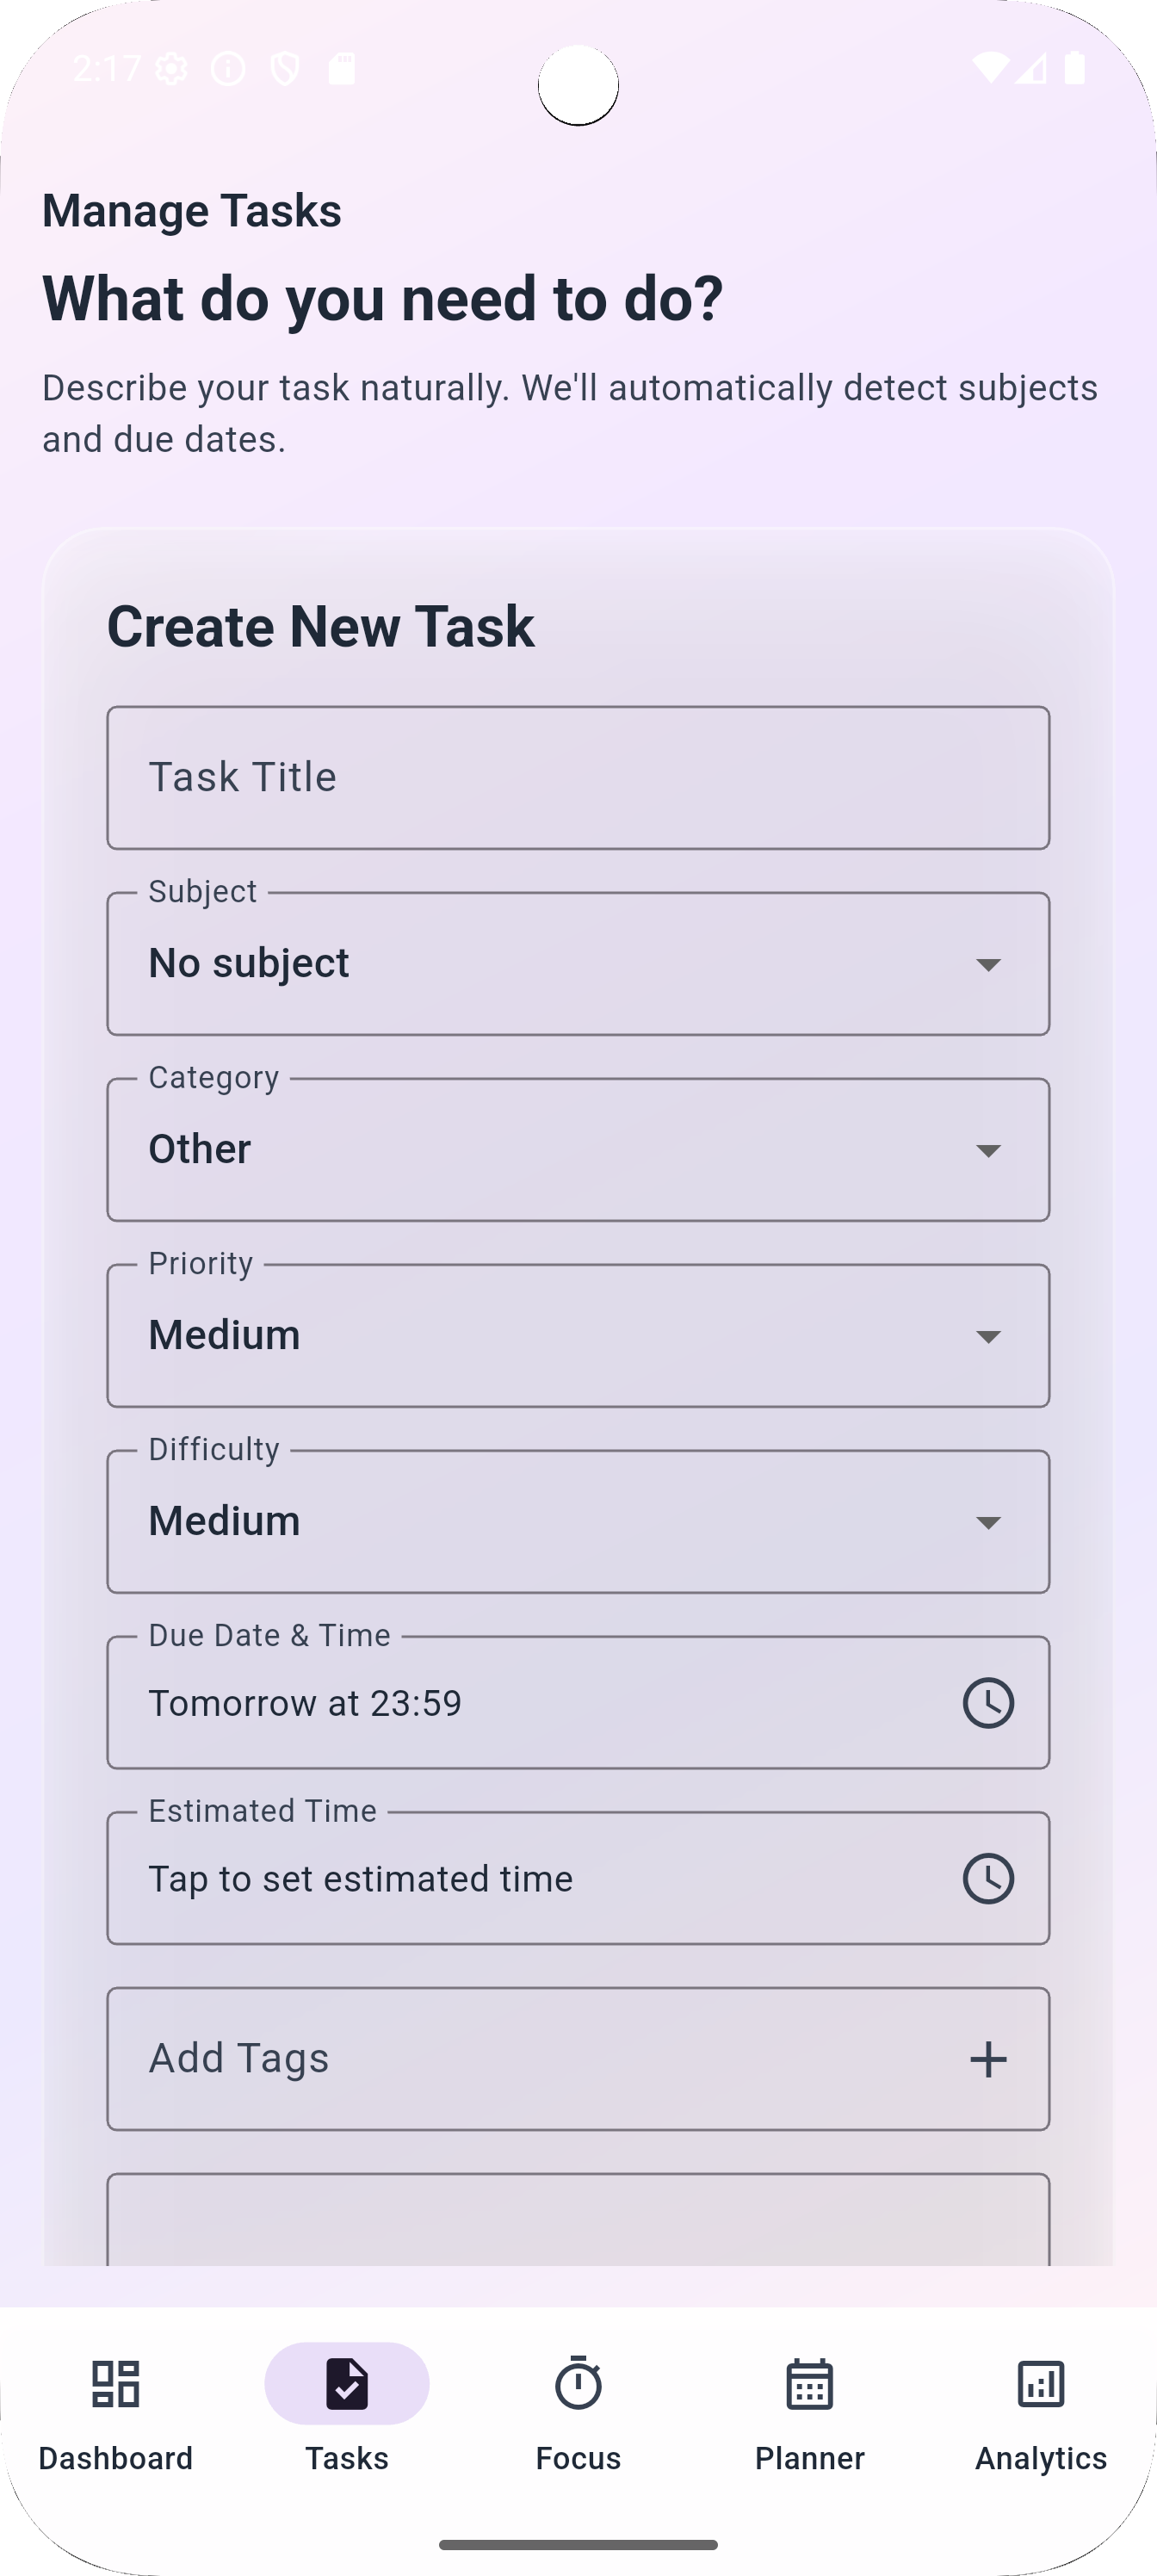1157x2576 pixels.
Task: Tap the plus icon beside Add Tags
Action: click(988, 2059)
